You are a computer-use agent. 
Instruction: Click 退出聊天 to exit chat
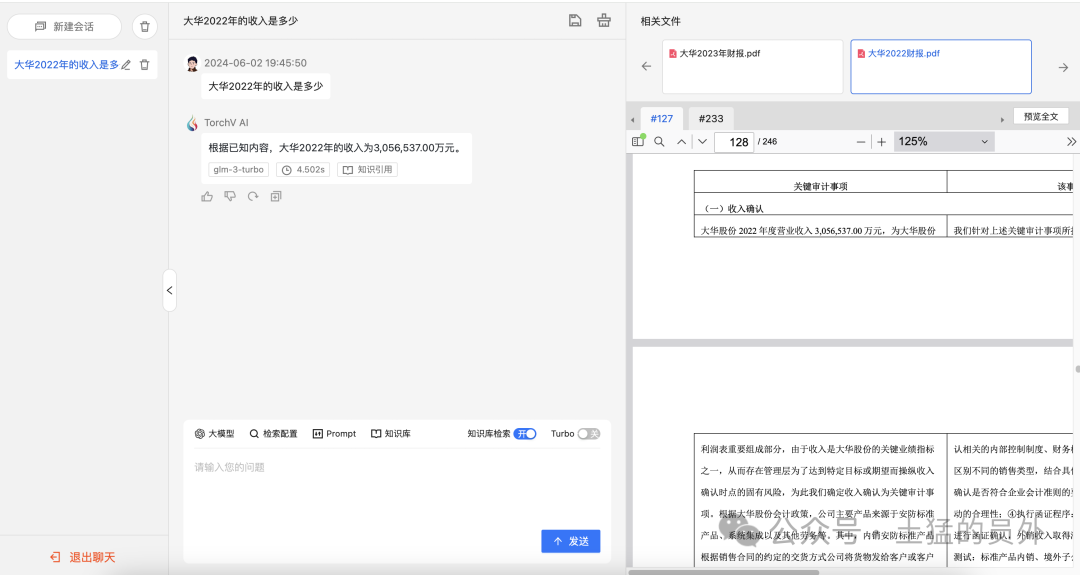83,557
